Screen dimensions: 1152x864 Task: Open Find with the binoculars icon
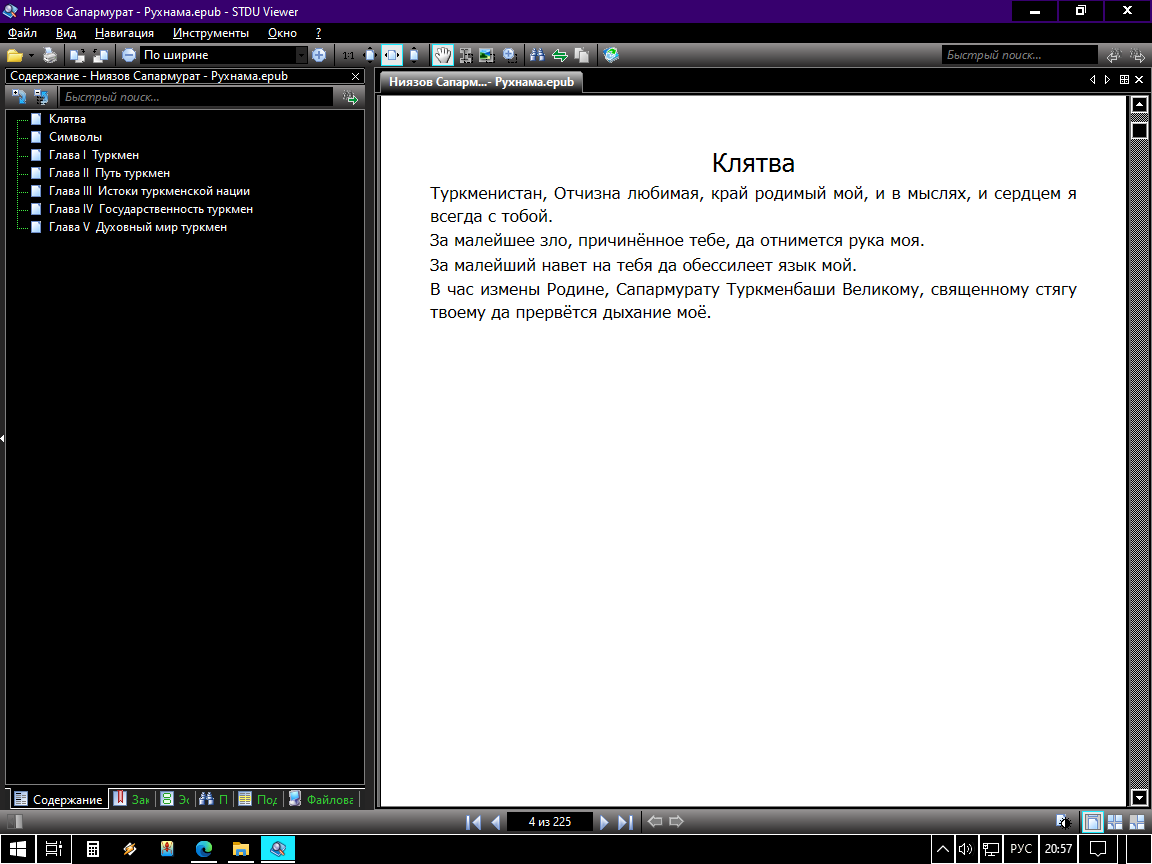pos(537,55)
